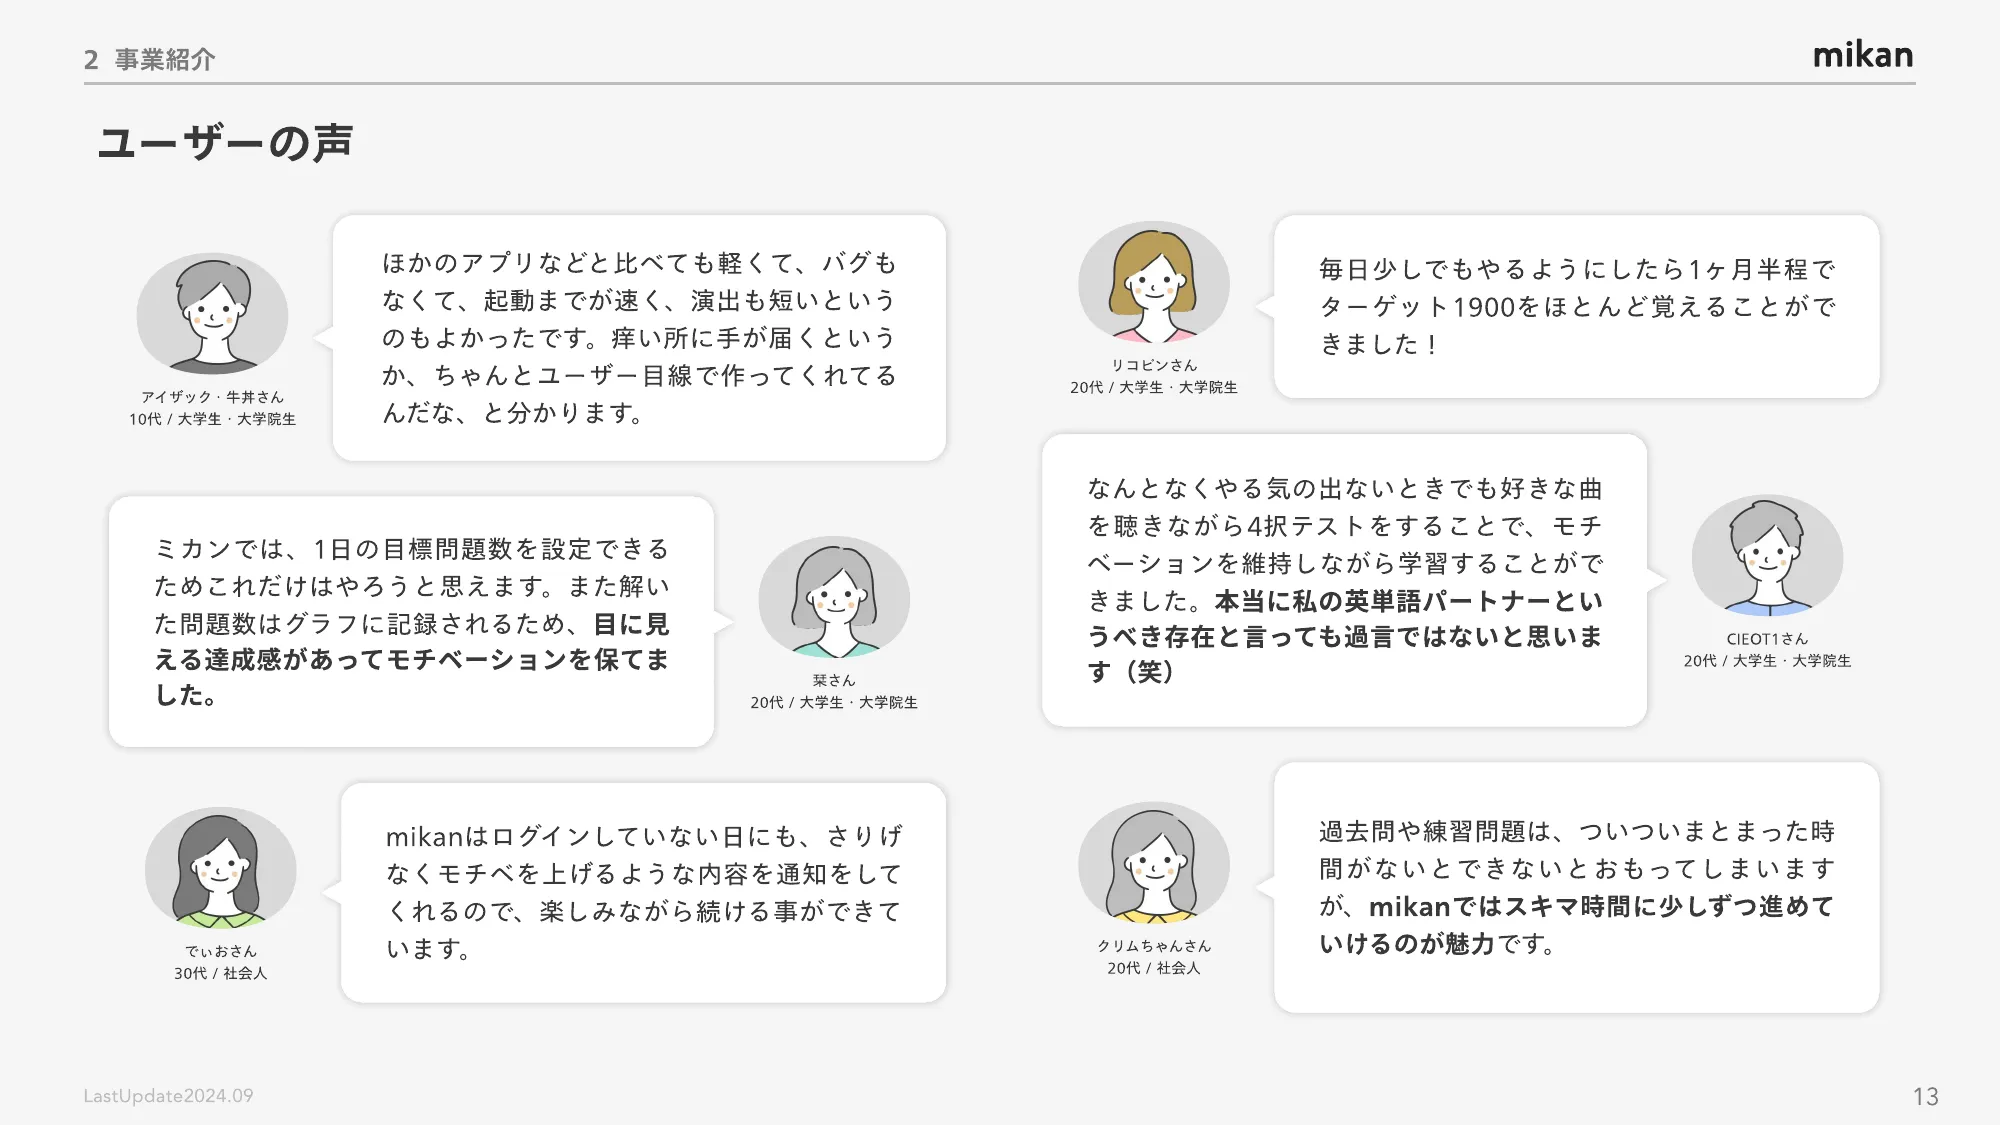Click the name label リコピンさん
The width and height of the screenshot is (2000, 1125).
point(1154,365)
